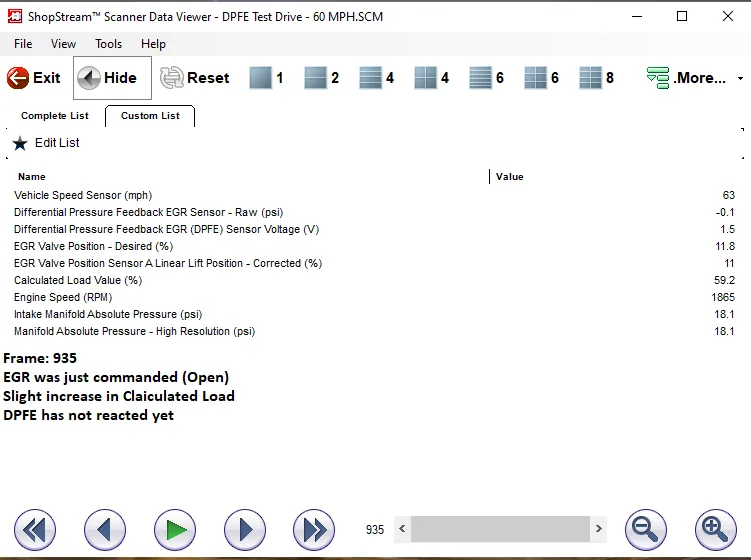Screen dimensions: 751x560
Task: Open the Tools menu
Action: point(108,44)
